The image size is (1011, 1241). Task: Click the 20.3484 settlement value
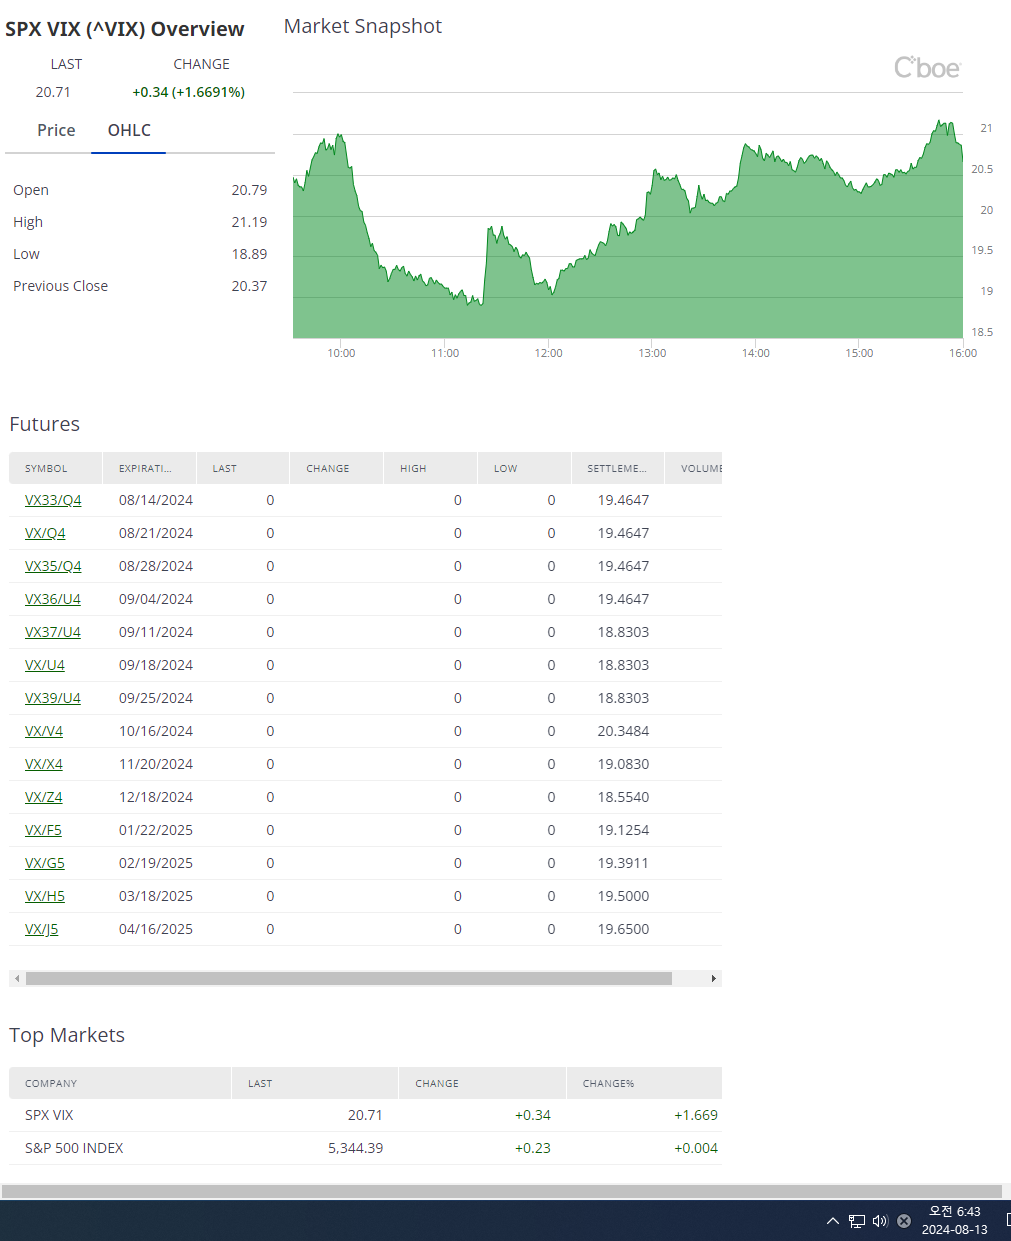tap(623, 731)
